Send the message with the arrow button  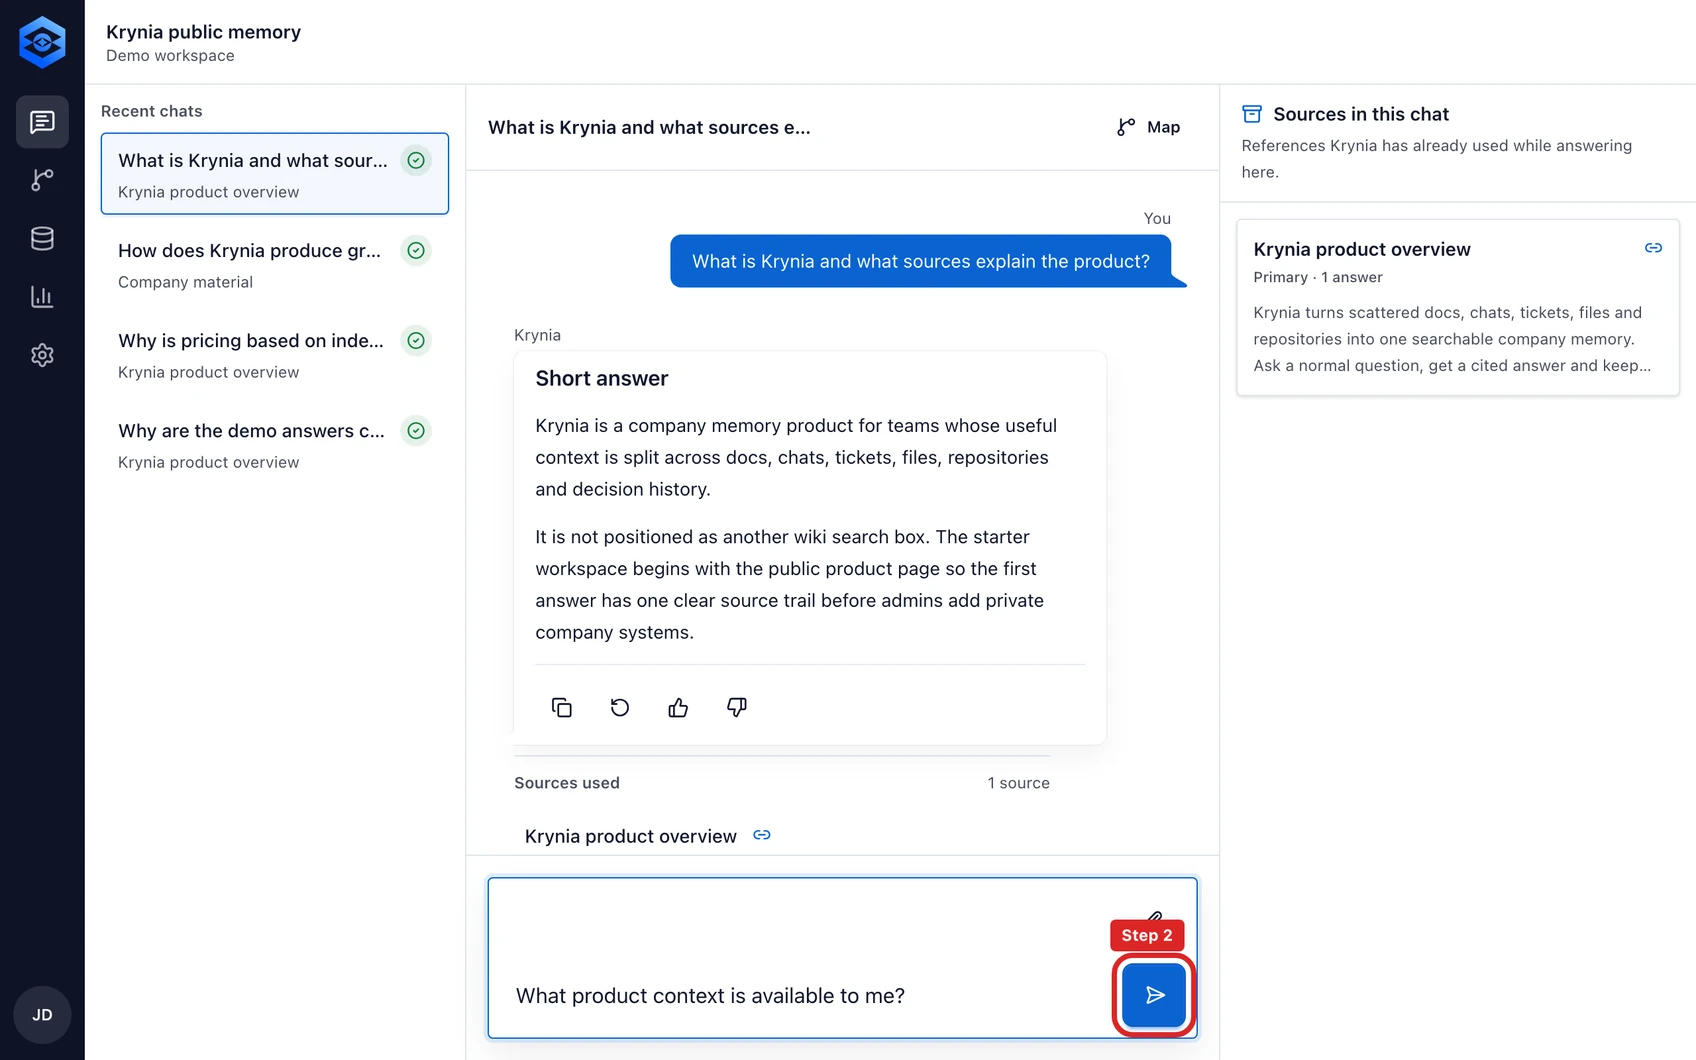click(x=1154, y=995)
